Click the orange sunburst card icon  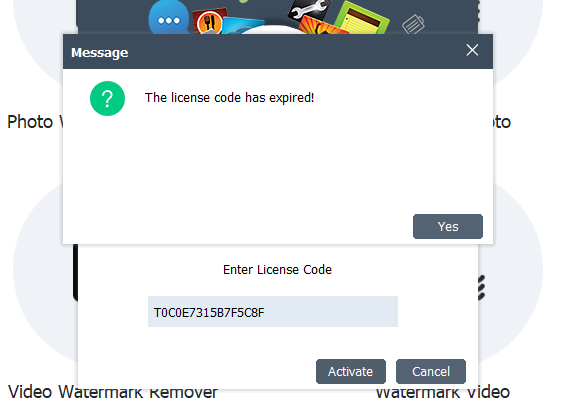321,27
